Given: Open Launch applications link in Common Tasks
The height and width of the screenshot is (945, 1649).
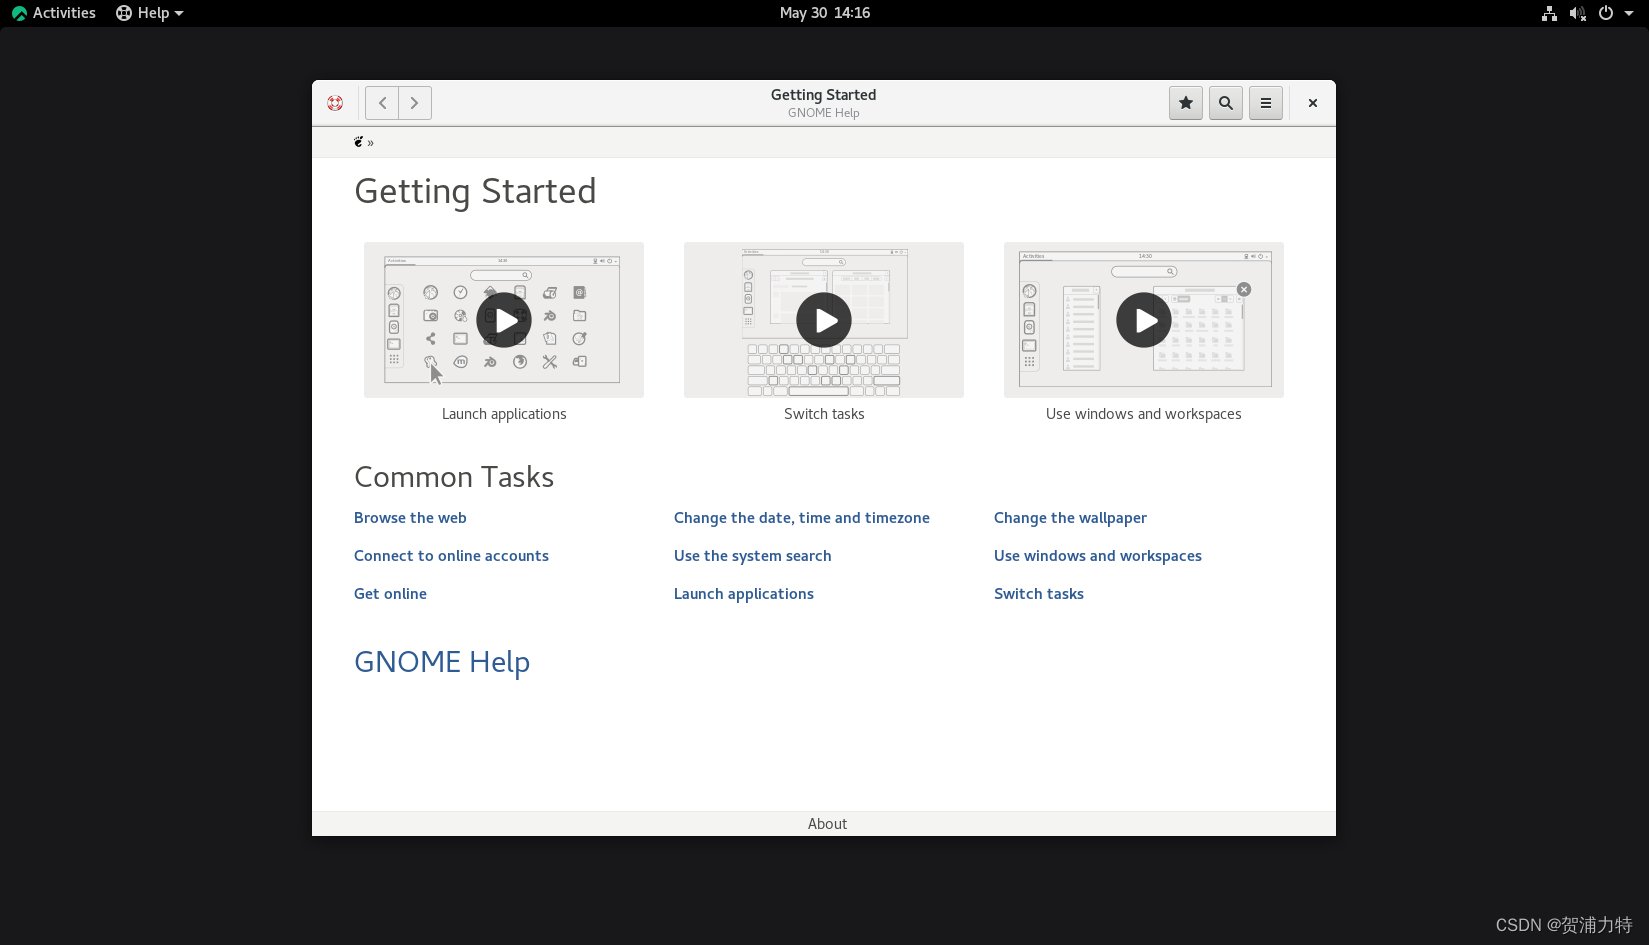Looking at the screenshot, I should coord(744,594).
